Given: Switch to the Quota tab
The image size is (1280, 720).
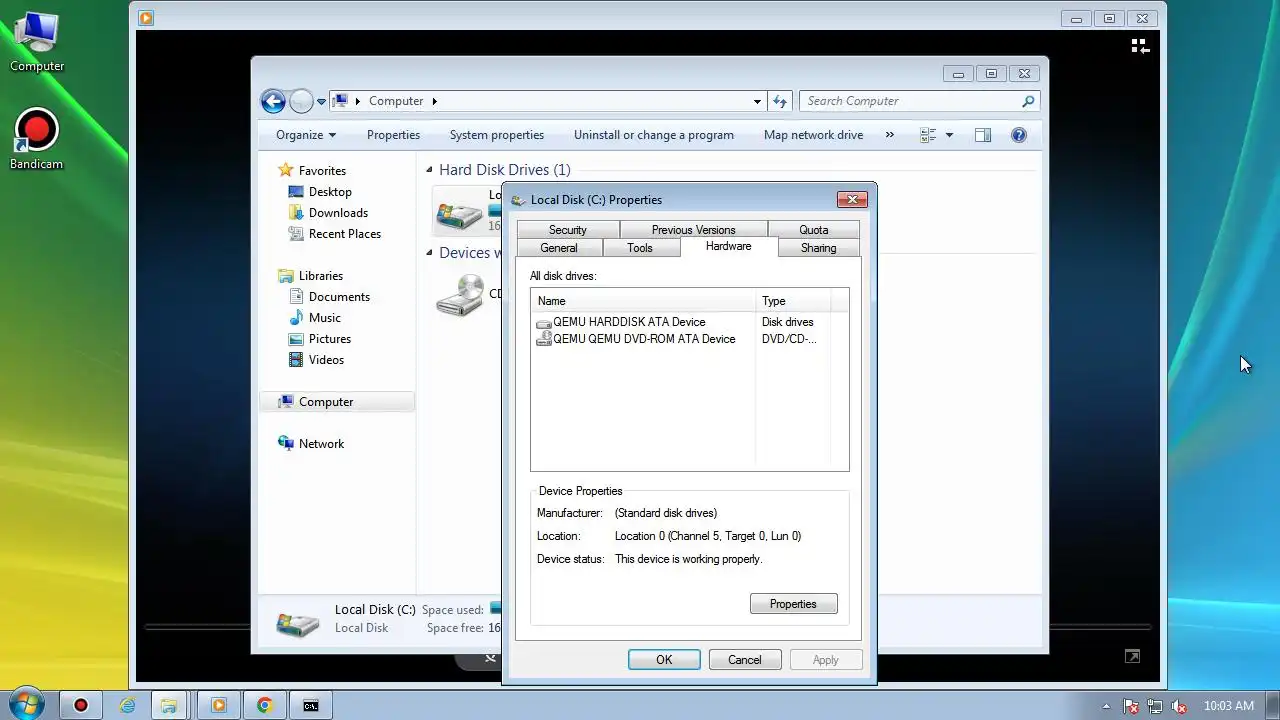Looking at the screenshot, I should point(813,230).
